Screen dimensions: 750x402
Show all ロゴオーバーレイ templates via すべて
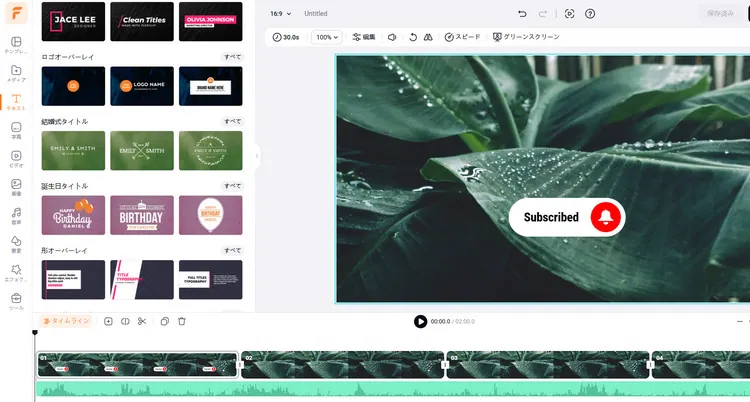[233, 57]
